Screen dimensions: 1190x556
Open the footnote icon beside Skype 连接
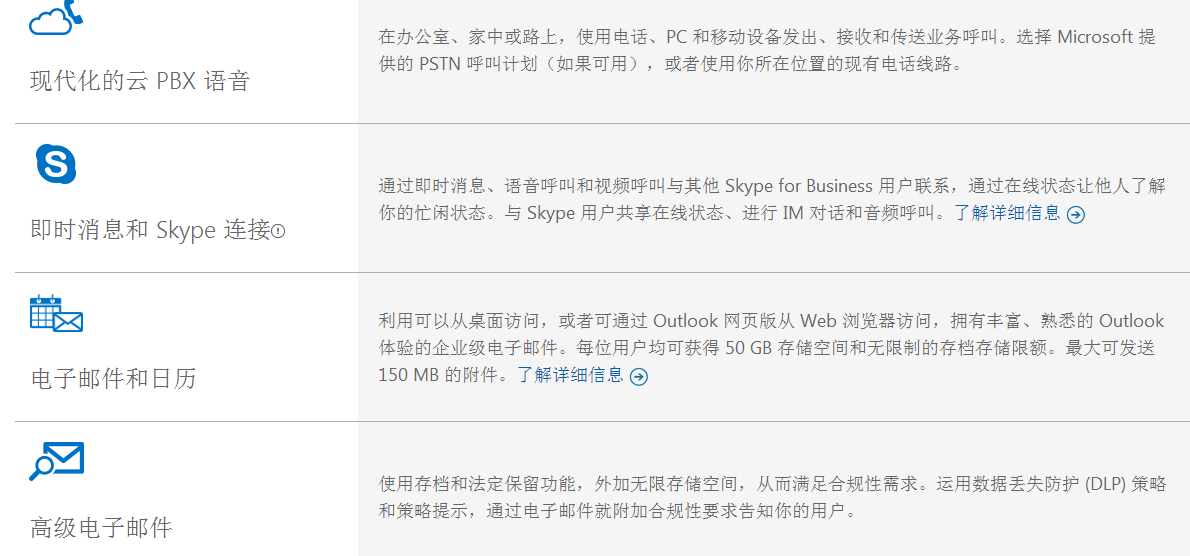tap(279, 231)
